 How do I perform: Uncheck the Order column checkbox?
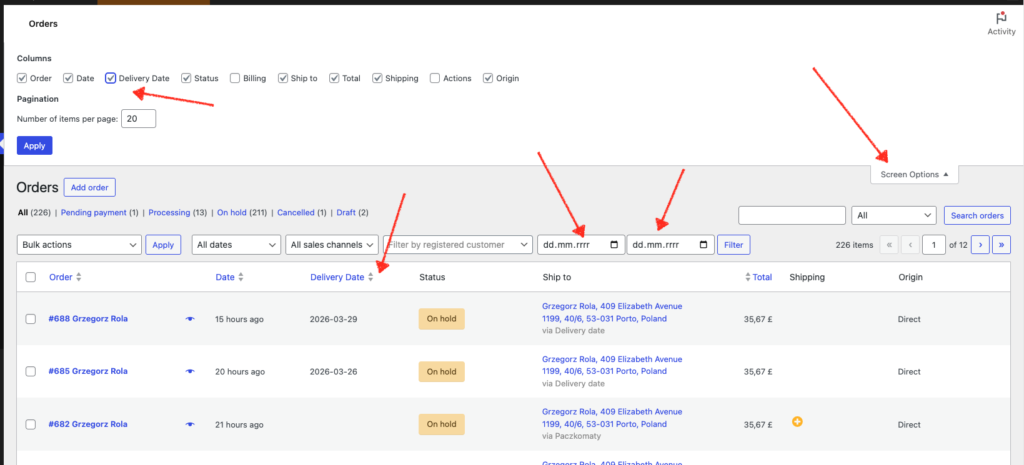click(22, 78)
